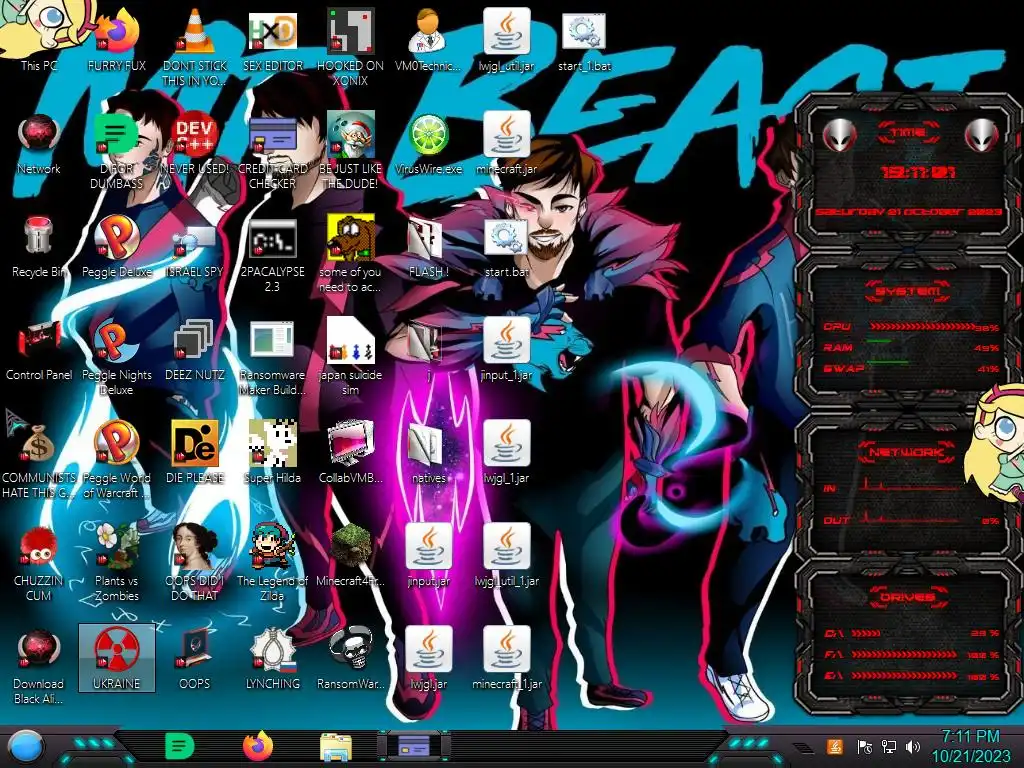The height and width of the screenshot is (768, 1024).
Task: Click the start.bat file
Action: (x=507, y=247)
